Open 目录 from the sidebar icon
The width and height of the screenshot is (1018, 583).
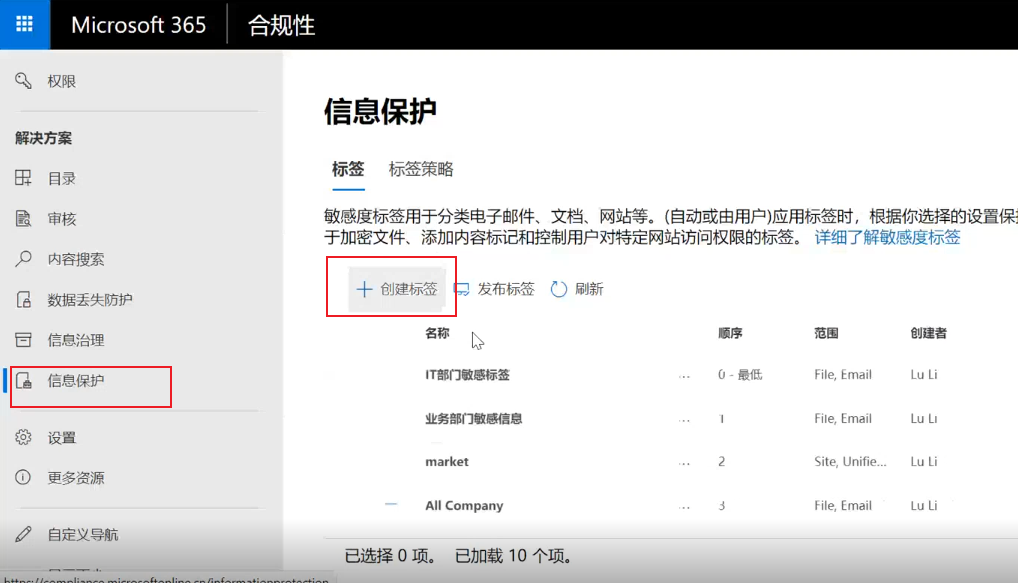tap(24, 178)
